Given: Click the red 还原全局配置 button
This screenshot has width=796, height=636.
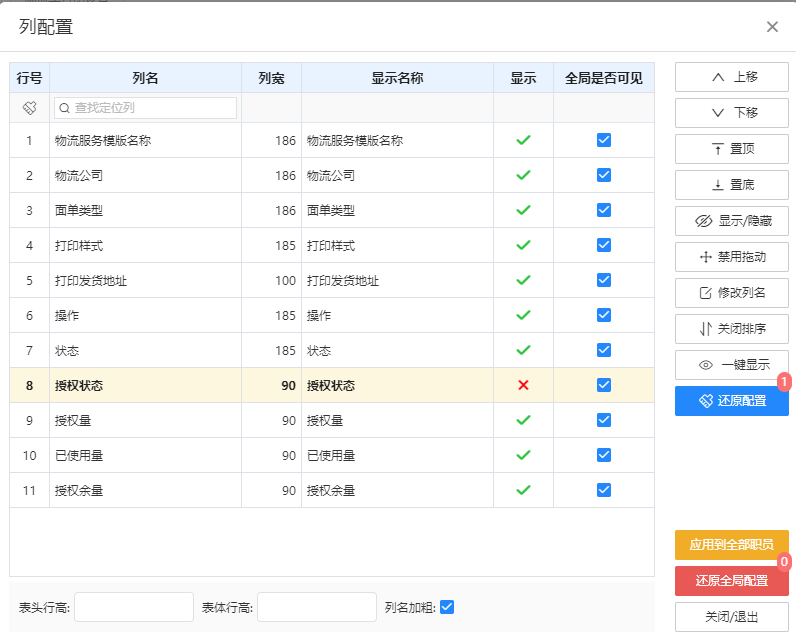Looking at the screenshot, I should [732, 581].
